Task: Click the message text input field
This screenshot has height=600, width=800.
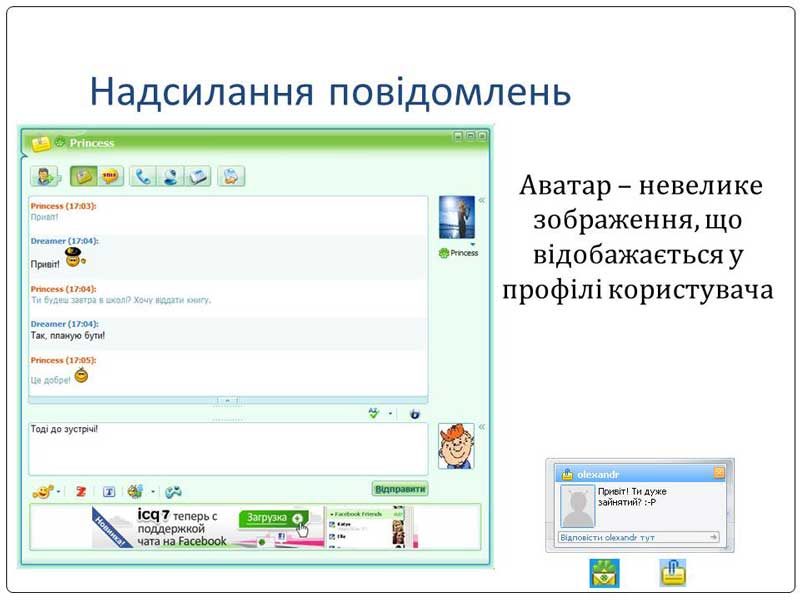Action: pyautogui.click(x=227, y=448)
